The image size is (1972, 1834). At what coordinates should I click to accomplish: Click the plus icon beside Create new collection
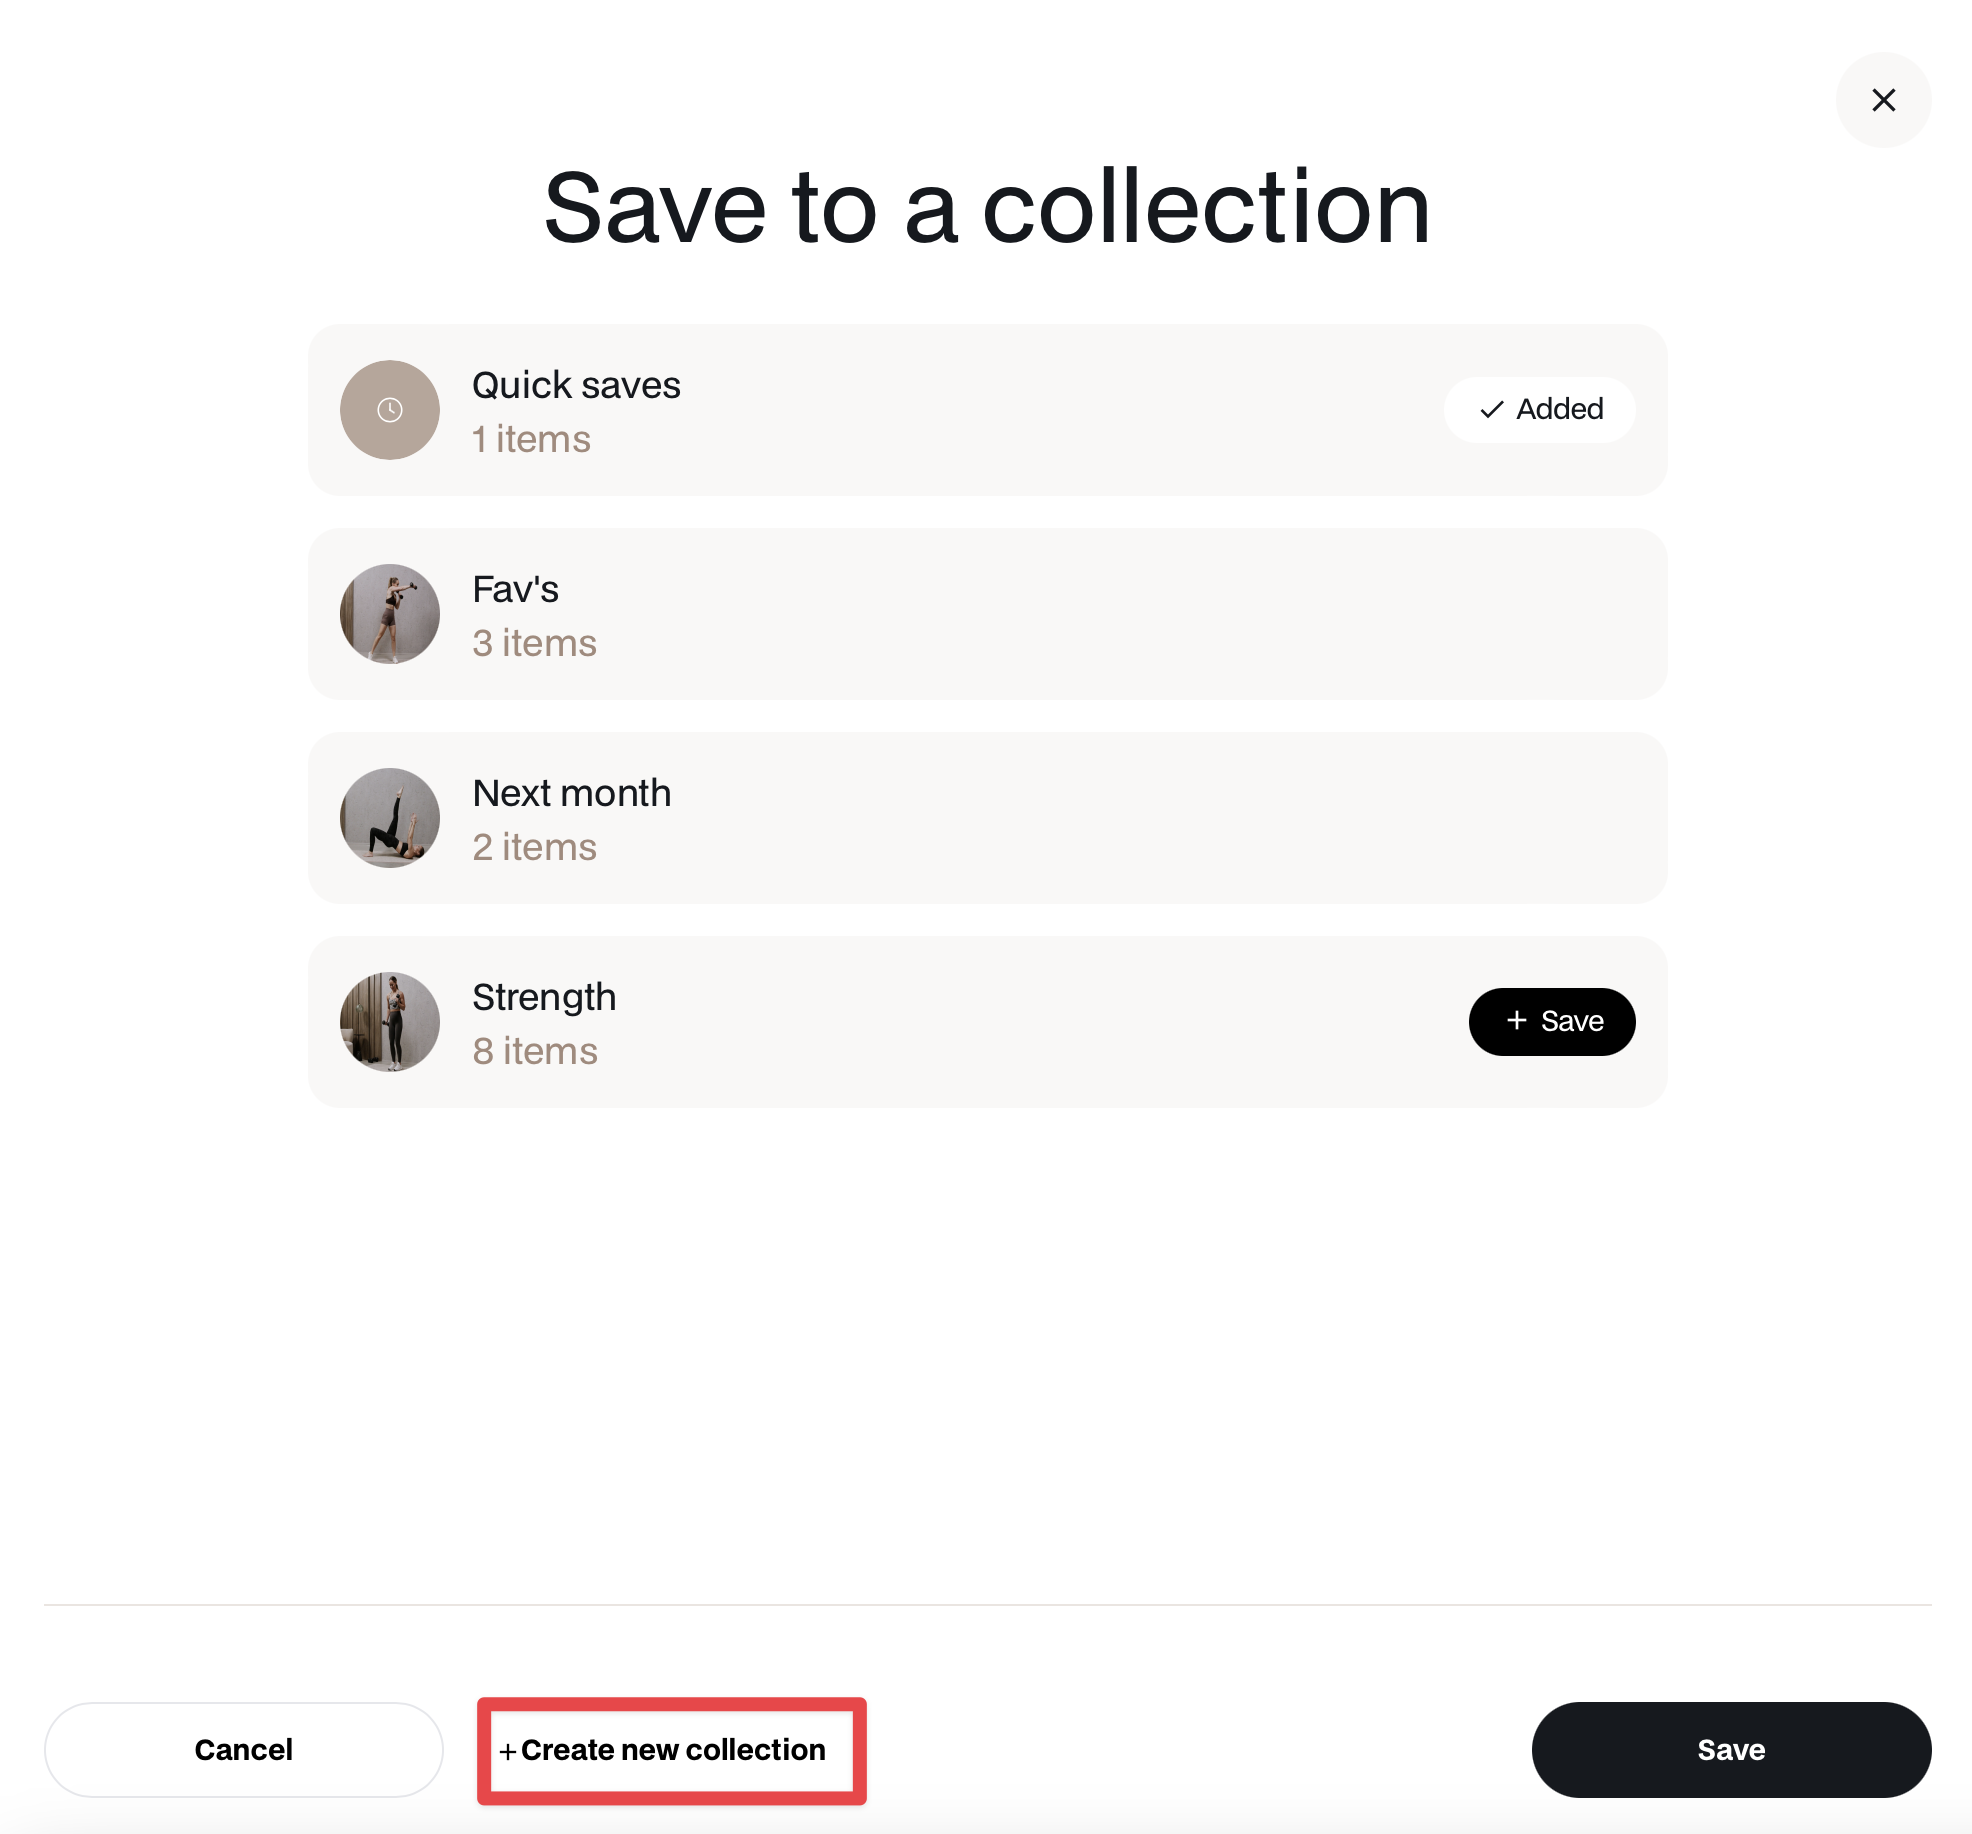[x=508, y=1752]
